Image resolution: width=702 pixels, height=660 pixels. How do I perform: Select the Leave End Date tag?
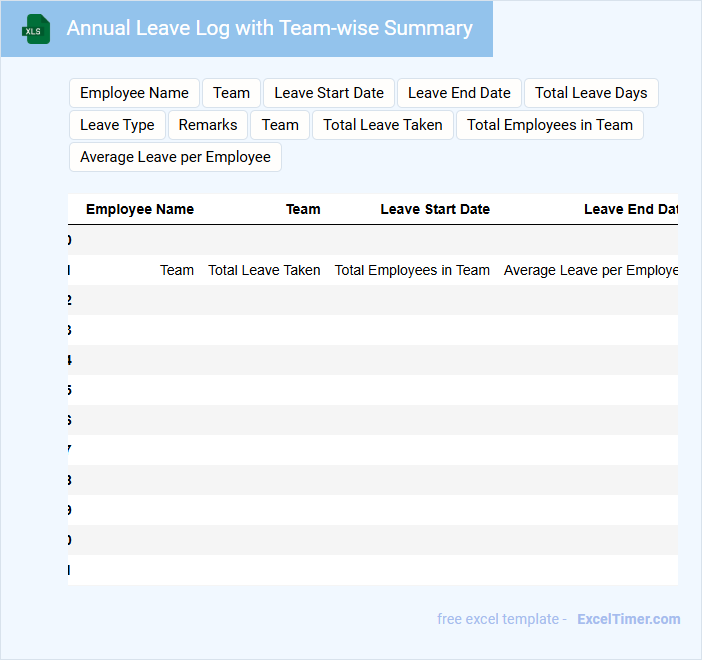pyautogui.click(x=459, y=93)
